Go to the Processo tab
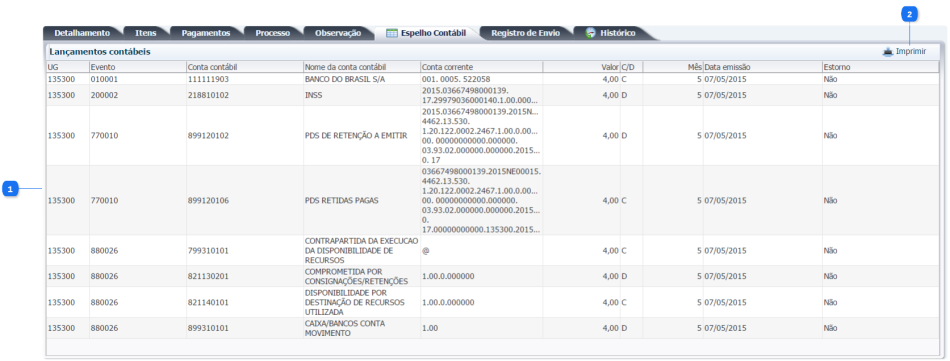This screenshot has width=950, height=361. click(x=273, y=33)
